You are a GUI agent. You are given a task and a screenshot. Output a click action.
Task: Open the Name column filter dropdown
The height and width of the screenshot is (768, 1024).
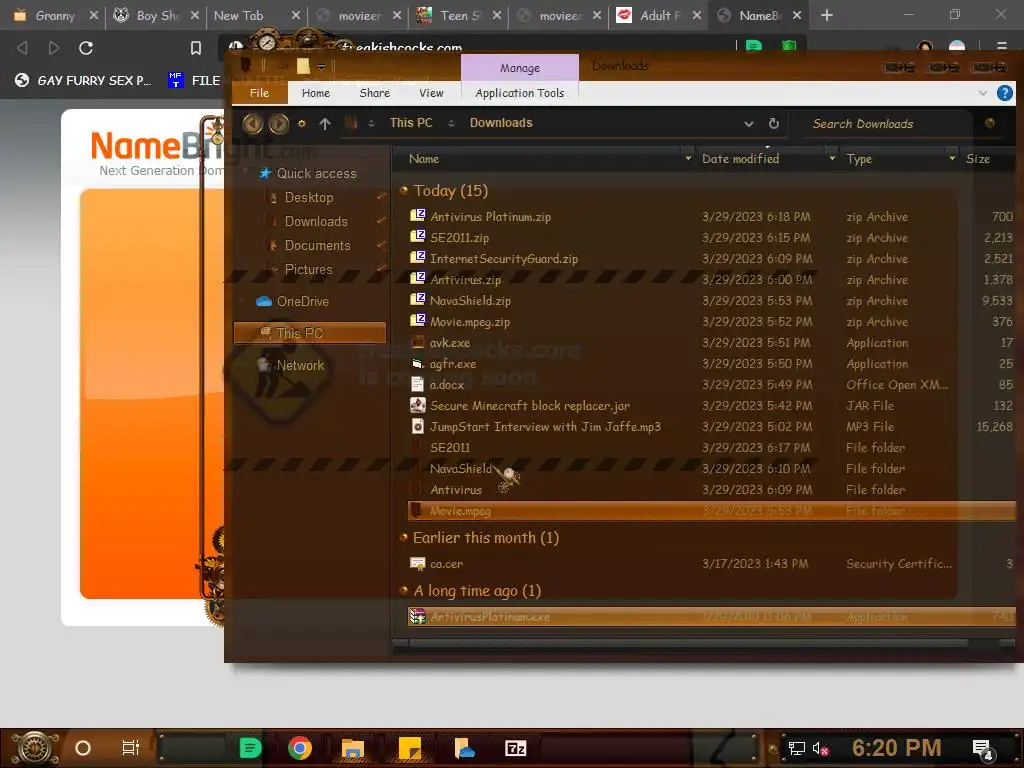[x=688, y=158]
